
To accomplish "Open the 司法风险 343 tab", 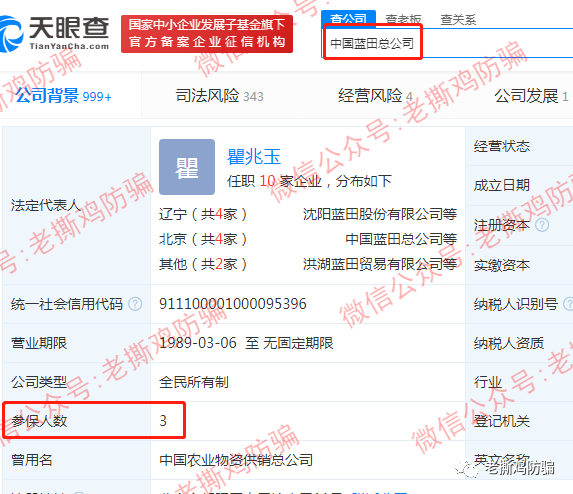I will (219, 96).
